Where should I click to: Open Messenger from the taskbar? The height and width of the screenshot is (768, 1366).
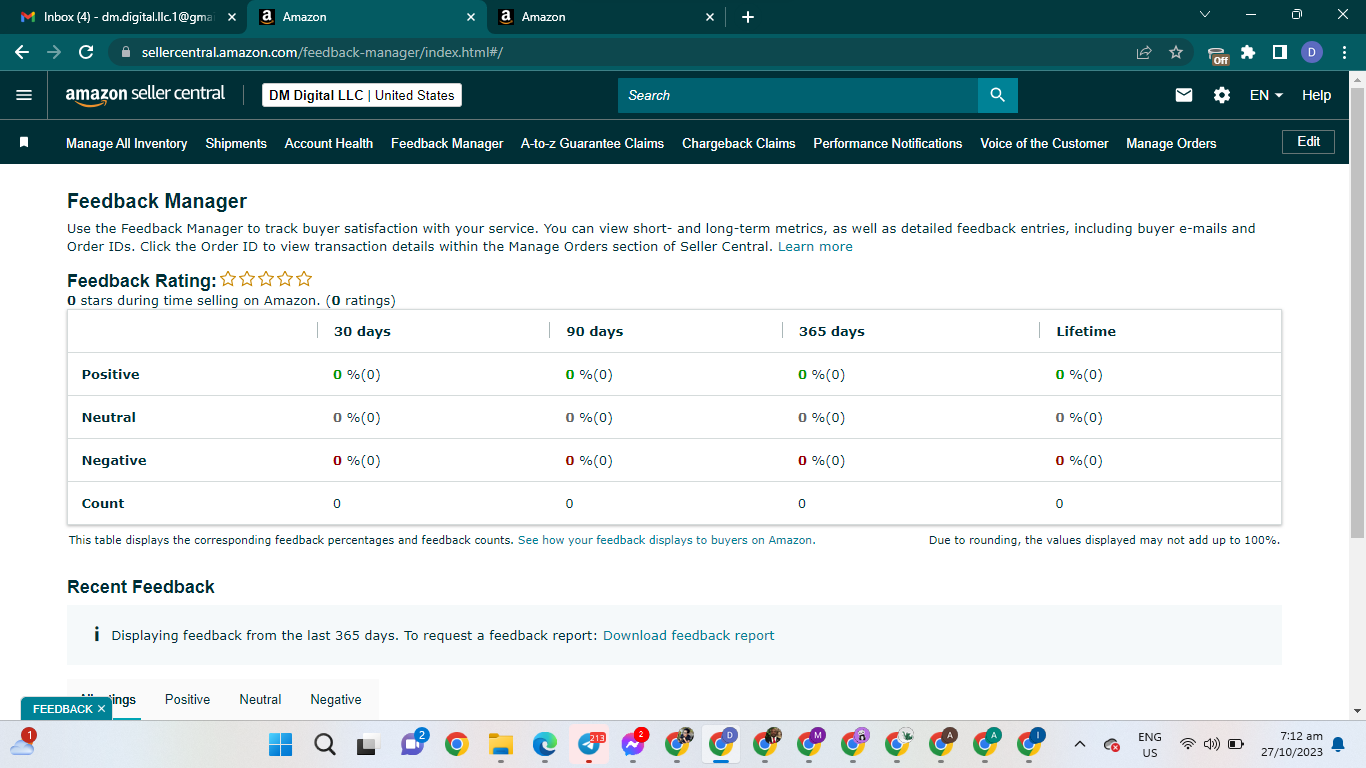pos(633,744)
